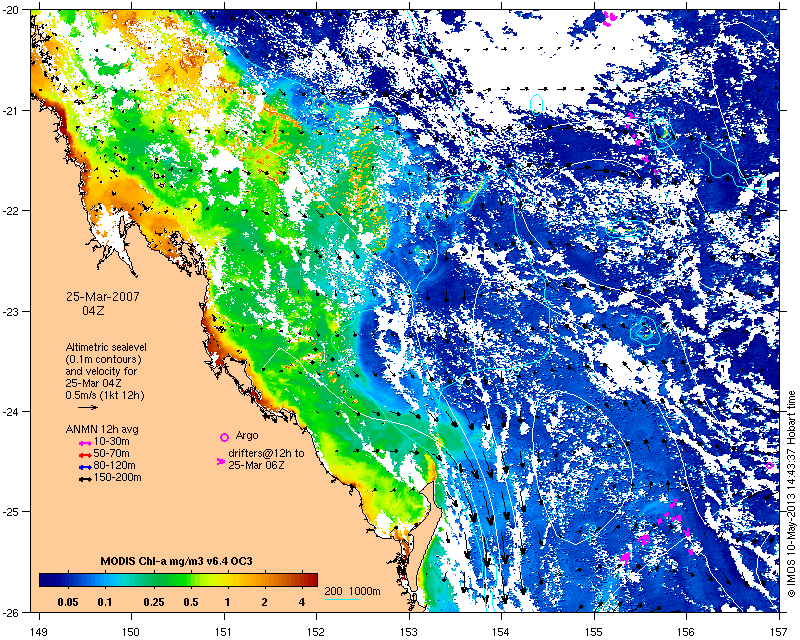Click the latitude axis label -25
Image resolution: width=800 pixels, height=640 pixels.
(x=10, y=512)
